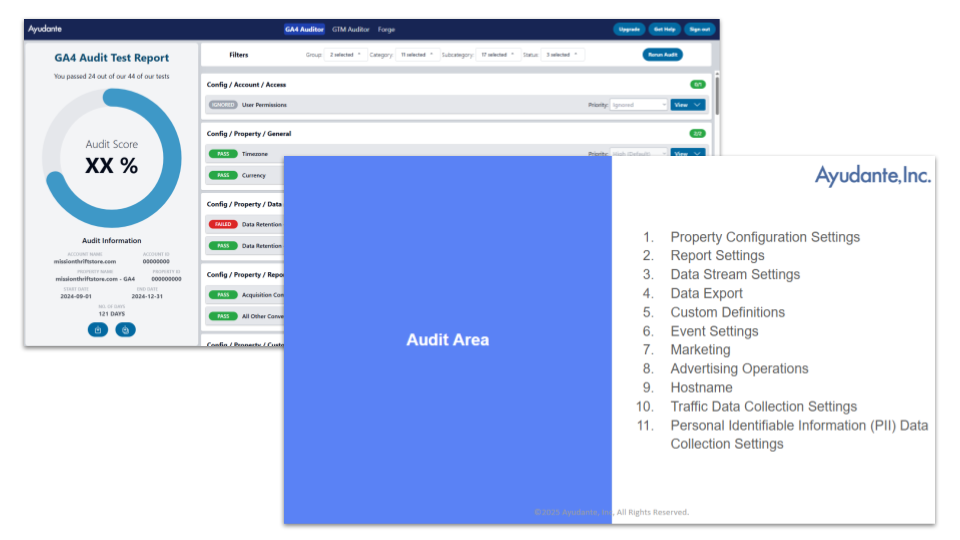Click the 'GA4 Audit Test Report' heading
The image size is (960, 540).
(x=111, y=58)
